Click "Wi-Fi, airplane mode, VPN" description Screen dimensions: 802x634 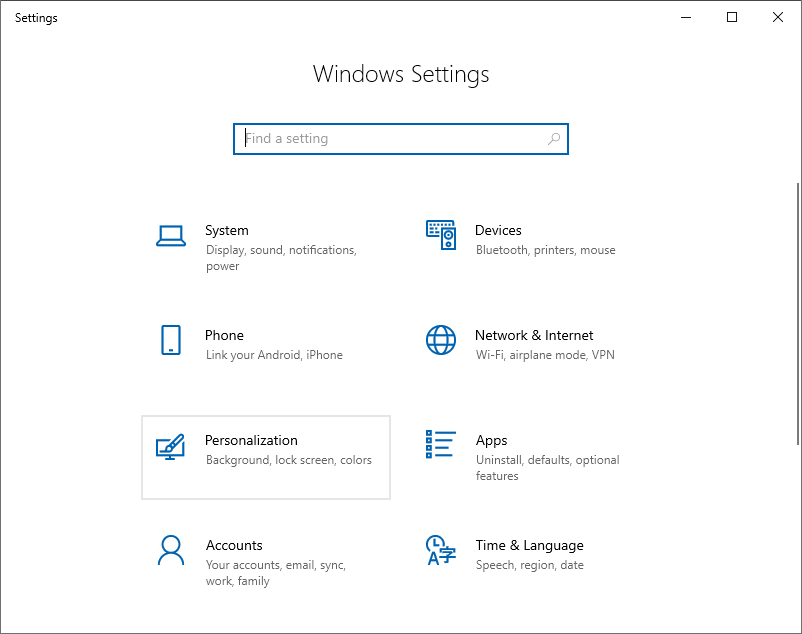pos(545,355)
